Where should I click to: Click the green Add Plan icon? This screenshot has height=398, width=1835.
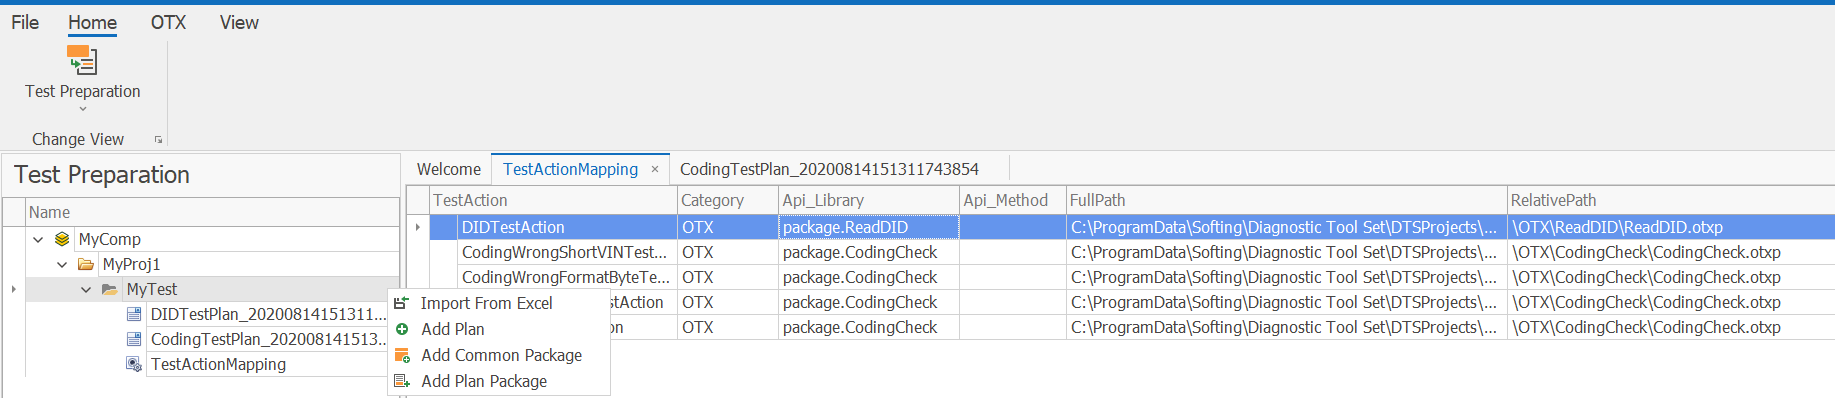(x=402, y=329)
